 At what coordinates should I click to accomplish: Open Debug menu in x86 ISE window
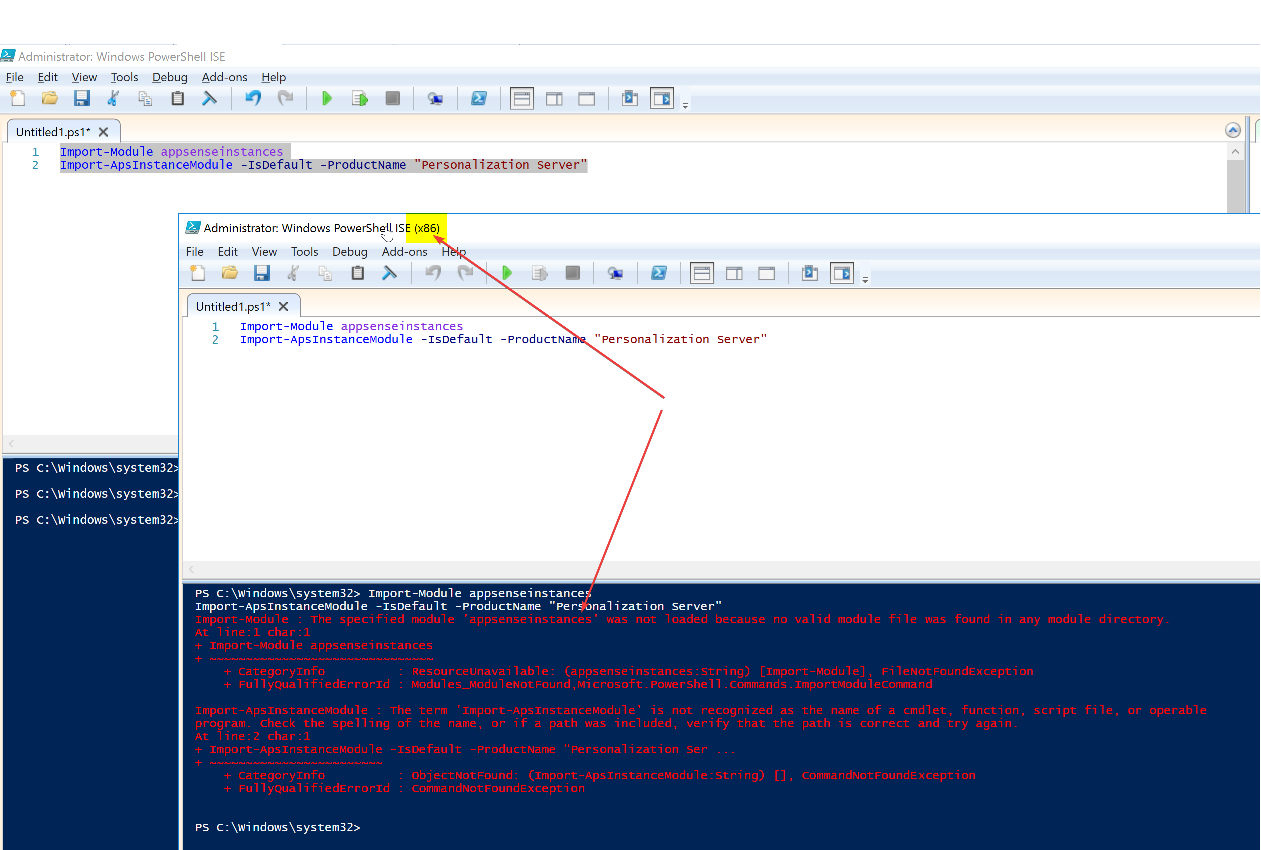click(x=350, y=252)
